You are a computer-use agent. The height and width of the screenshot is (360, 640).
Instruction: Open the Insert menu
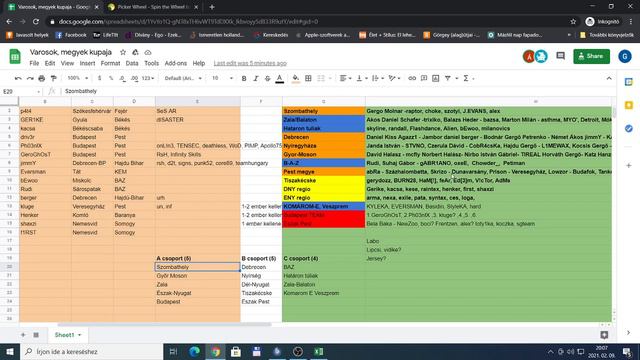[x=87, y=63]
